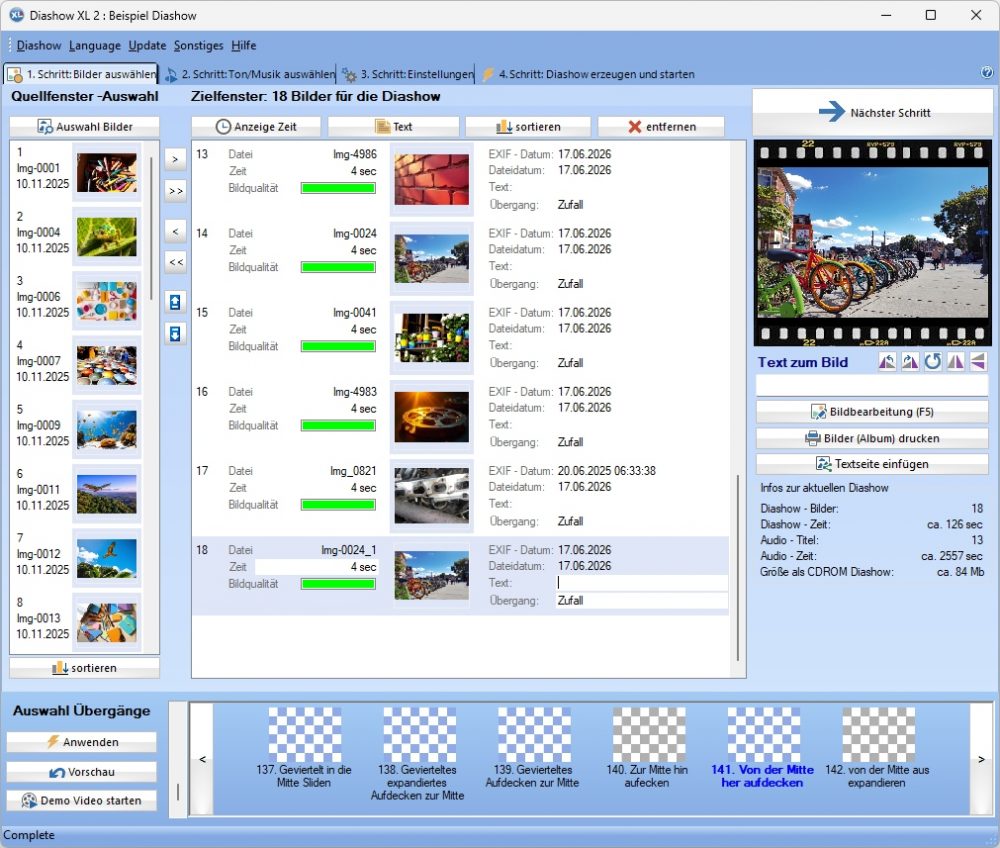This screenshot has width=1000, height=848.
Task: Rotate image left icon
Action: (886, 362)
